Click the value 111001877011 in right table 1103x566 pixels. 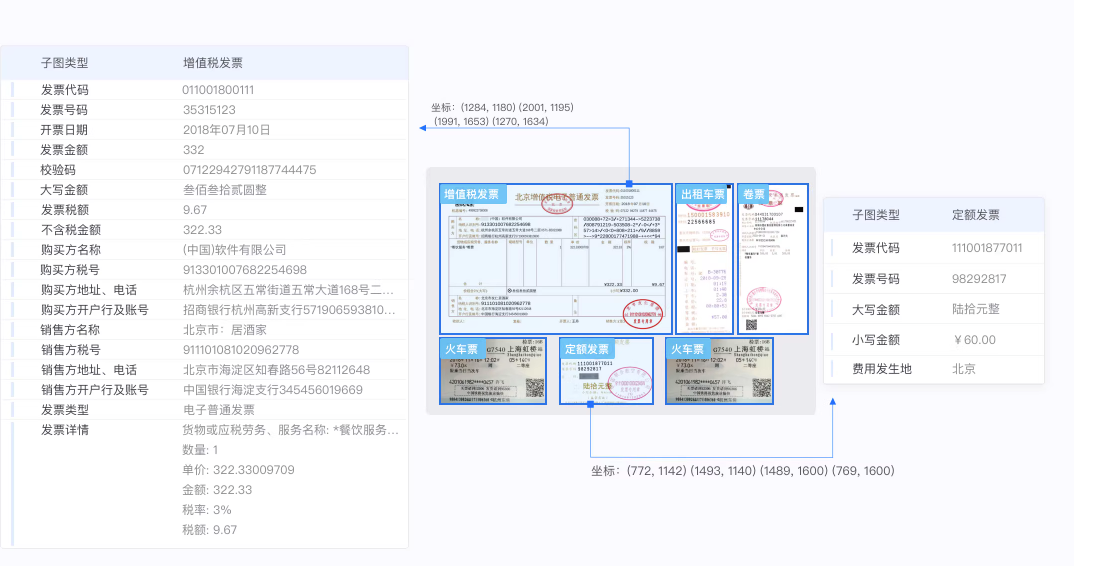point(987,248)
